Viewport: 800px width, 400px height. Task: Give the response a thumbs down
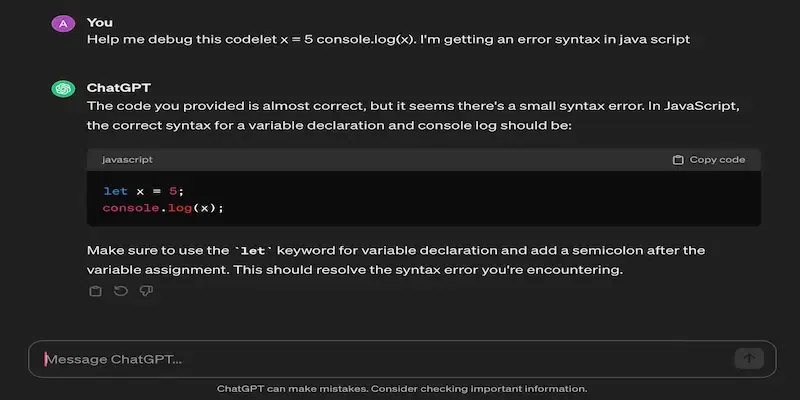tap(146, 291)
